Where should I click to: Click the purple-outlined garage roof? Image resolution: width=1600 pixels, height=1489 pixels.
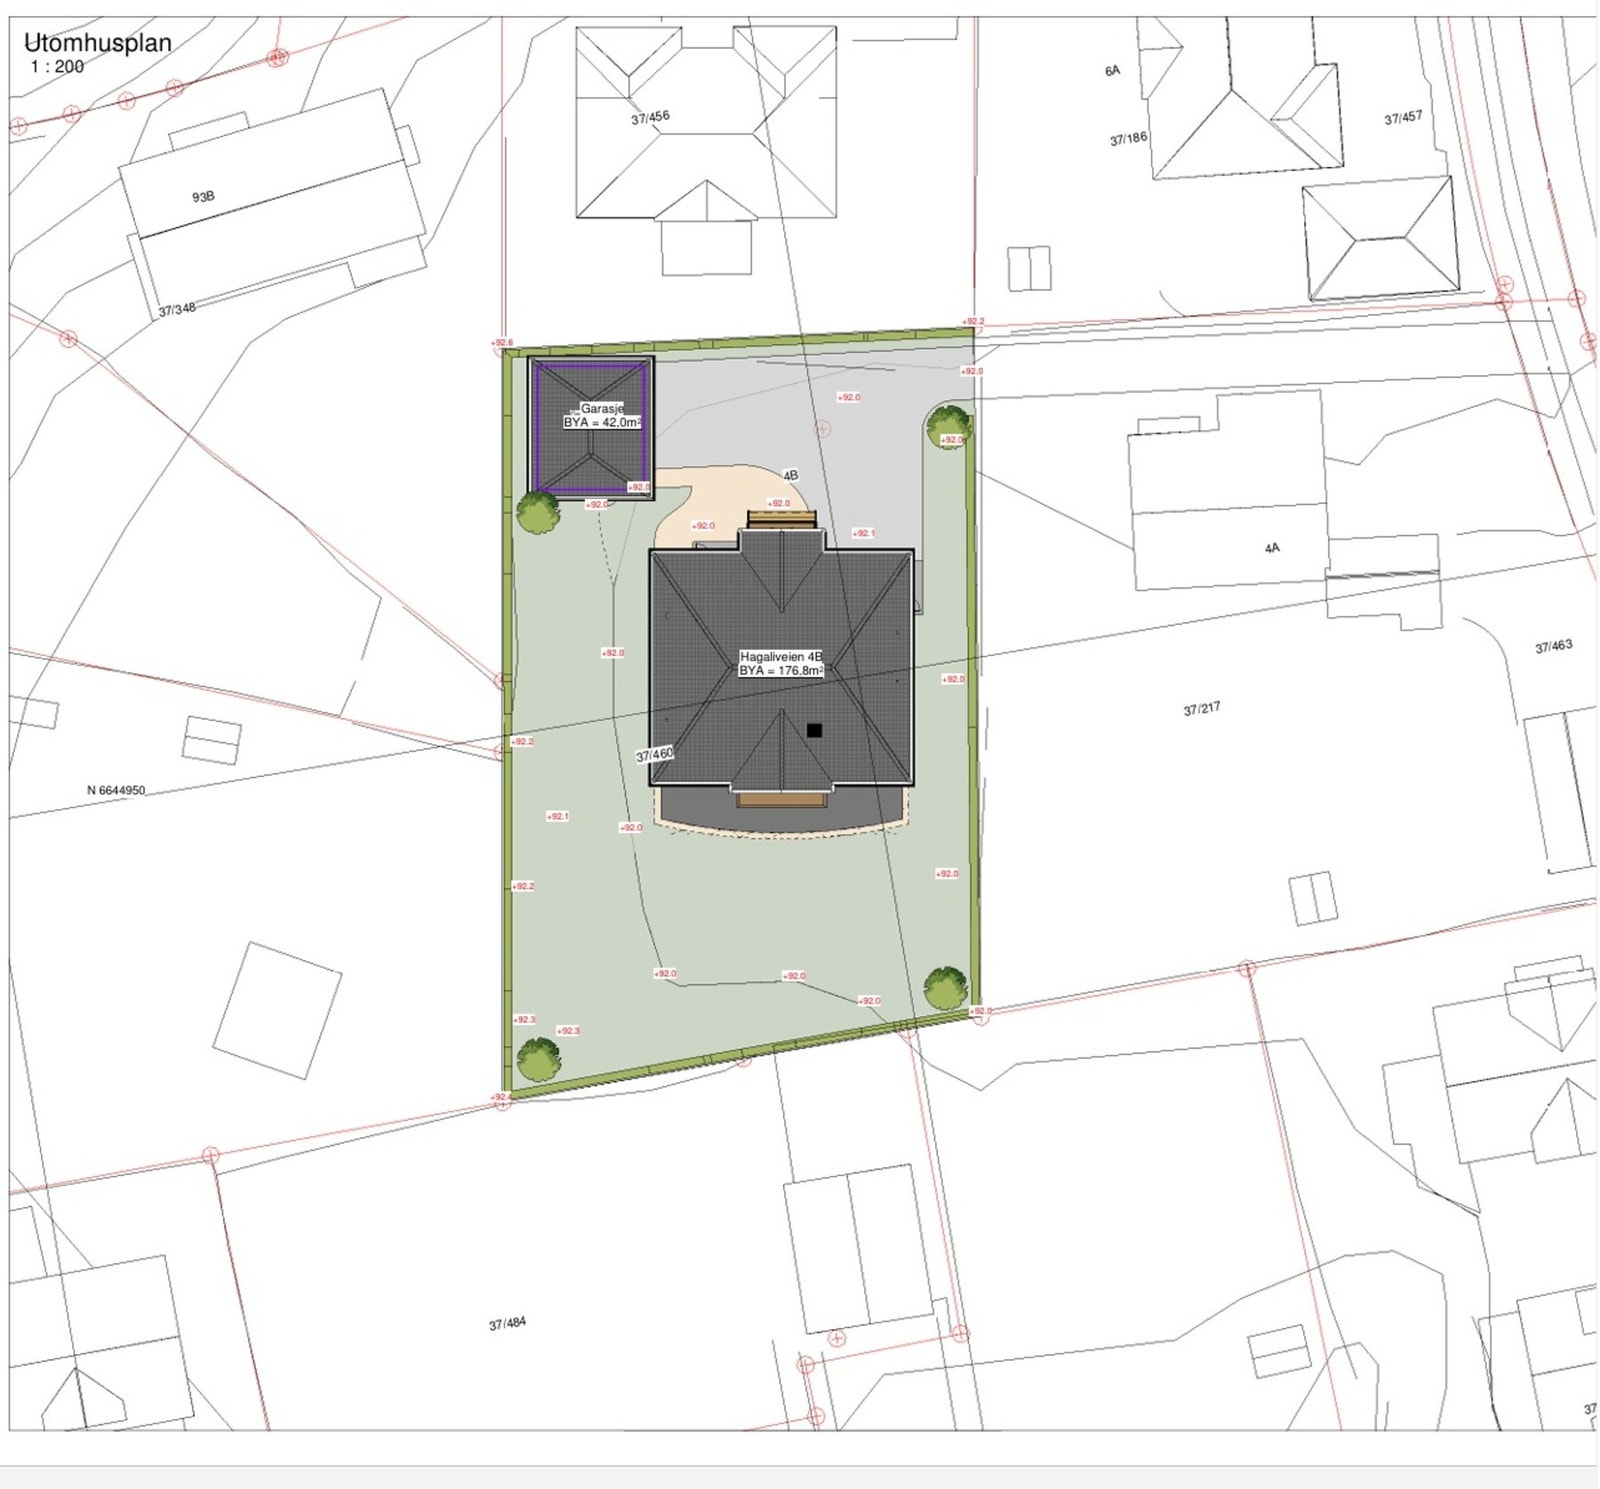click(590, 427)
